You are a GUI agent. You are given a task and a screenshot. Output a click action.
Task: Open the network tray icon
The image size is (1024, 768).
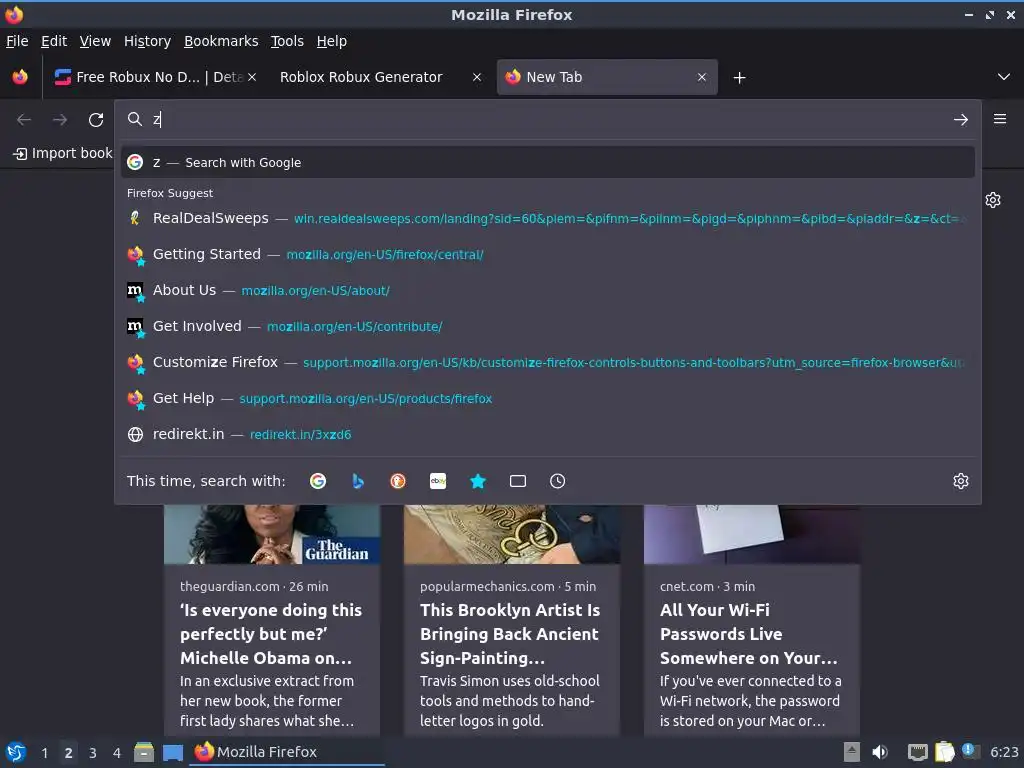click(x=917, y=753)
